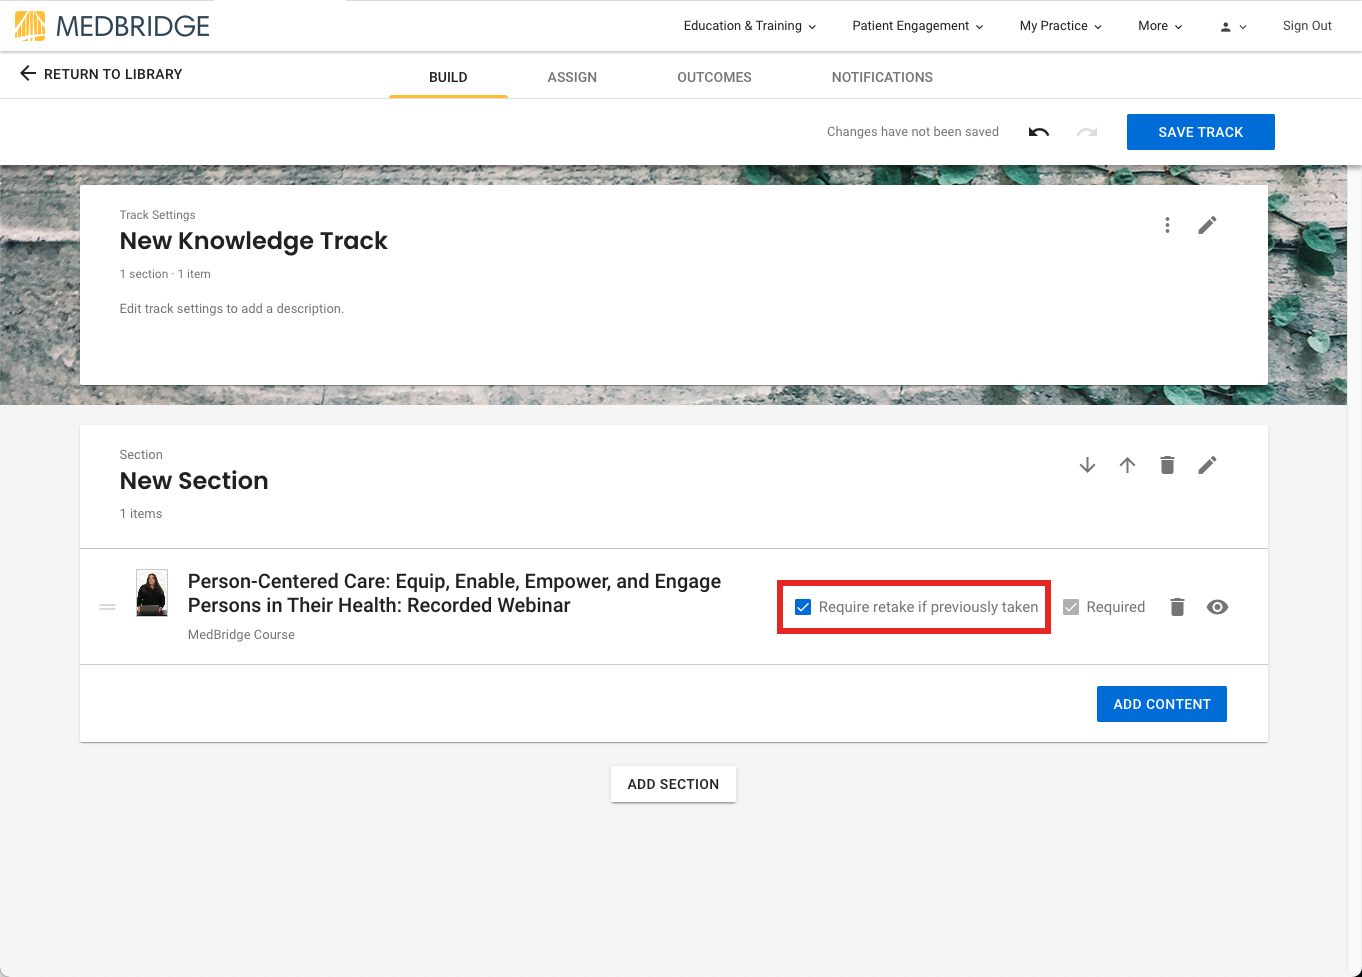Click the Add Content button
This screenshot has width=1362, height=977.
tap(1161, 704)
